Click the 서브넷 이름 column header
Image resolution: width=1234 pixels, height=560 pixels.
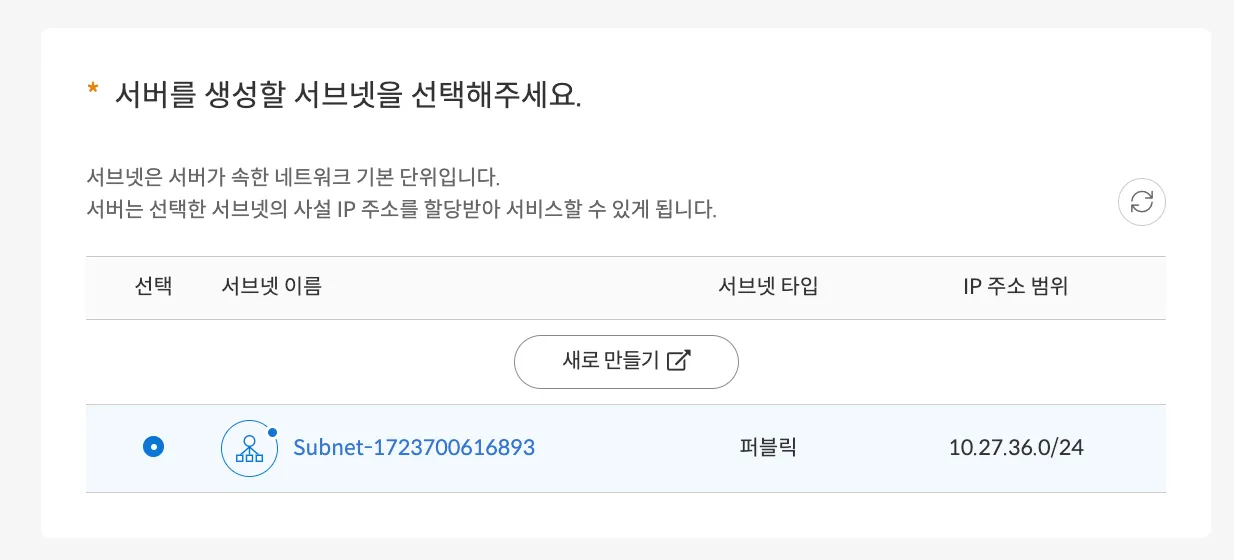272,287
